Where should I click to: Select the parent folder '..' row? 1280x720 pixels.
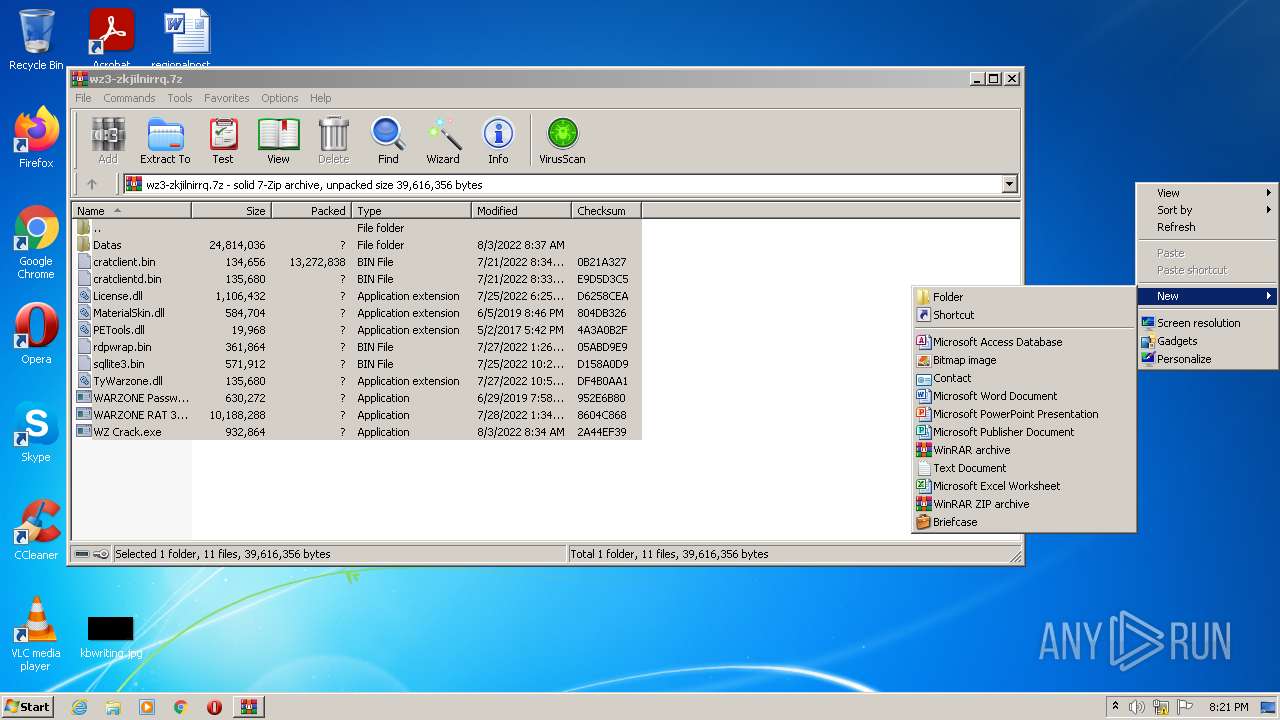pyautogui.click(x=357, y=228)
